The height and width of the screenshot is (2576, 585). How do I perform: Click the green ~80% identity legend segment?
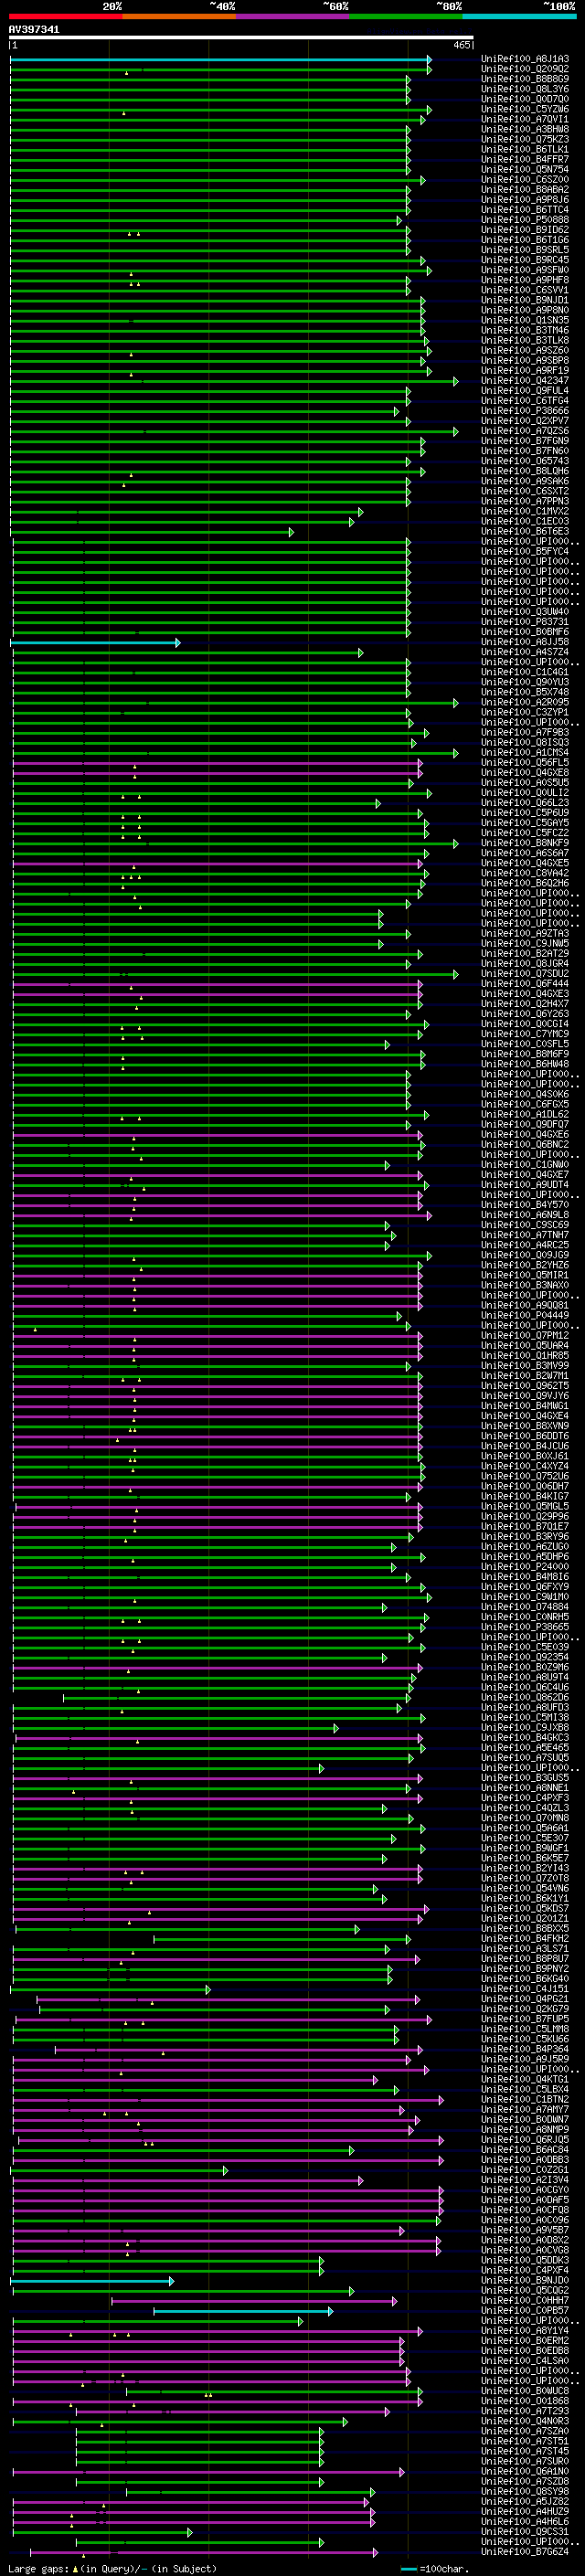coord(406,16)
